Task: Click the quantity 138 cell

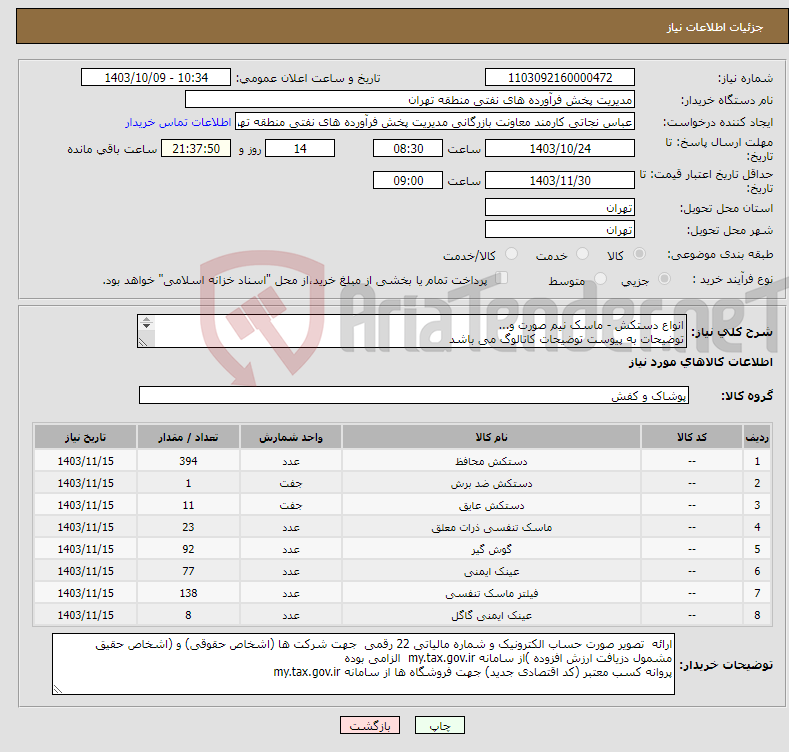Action: coord(188,593)
